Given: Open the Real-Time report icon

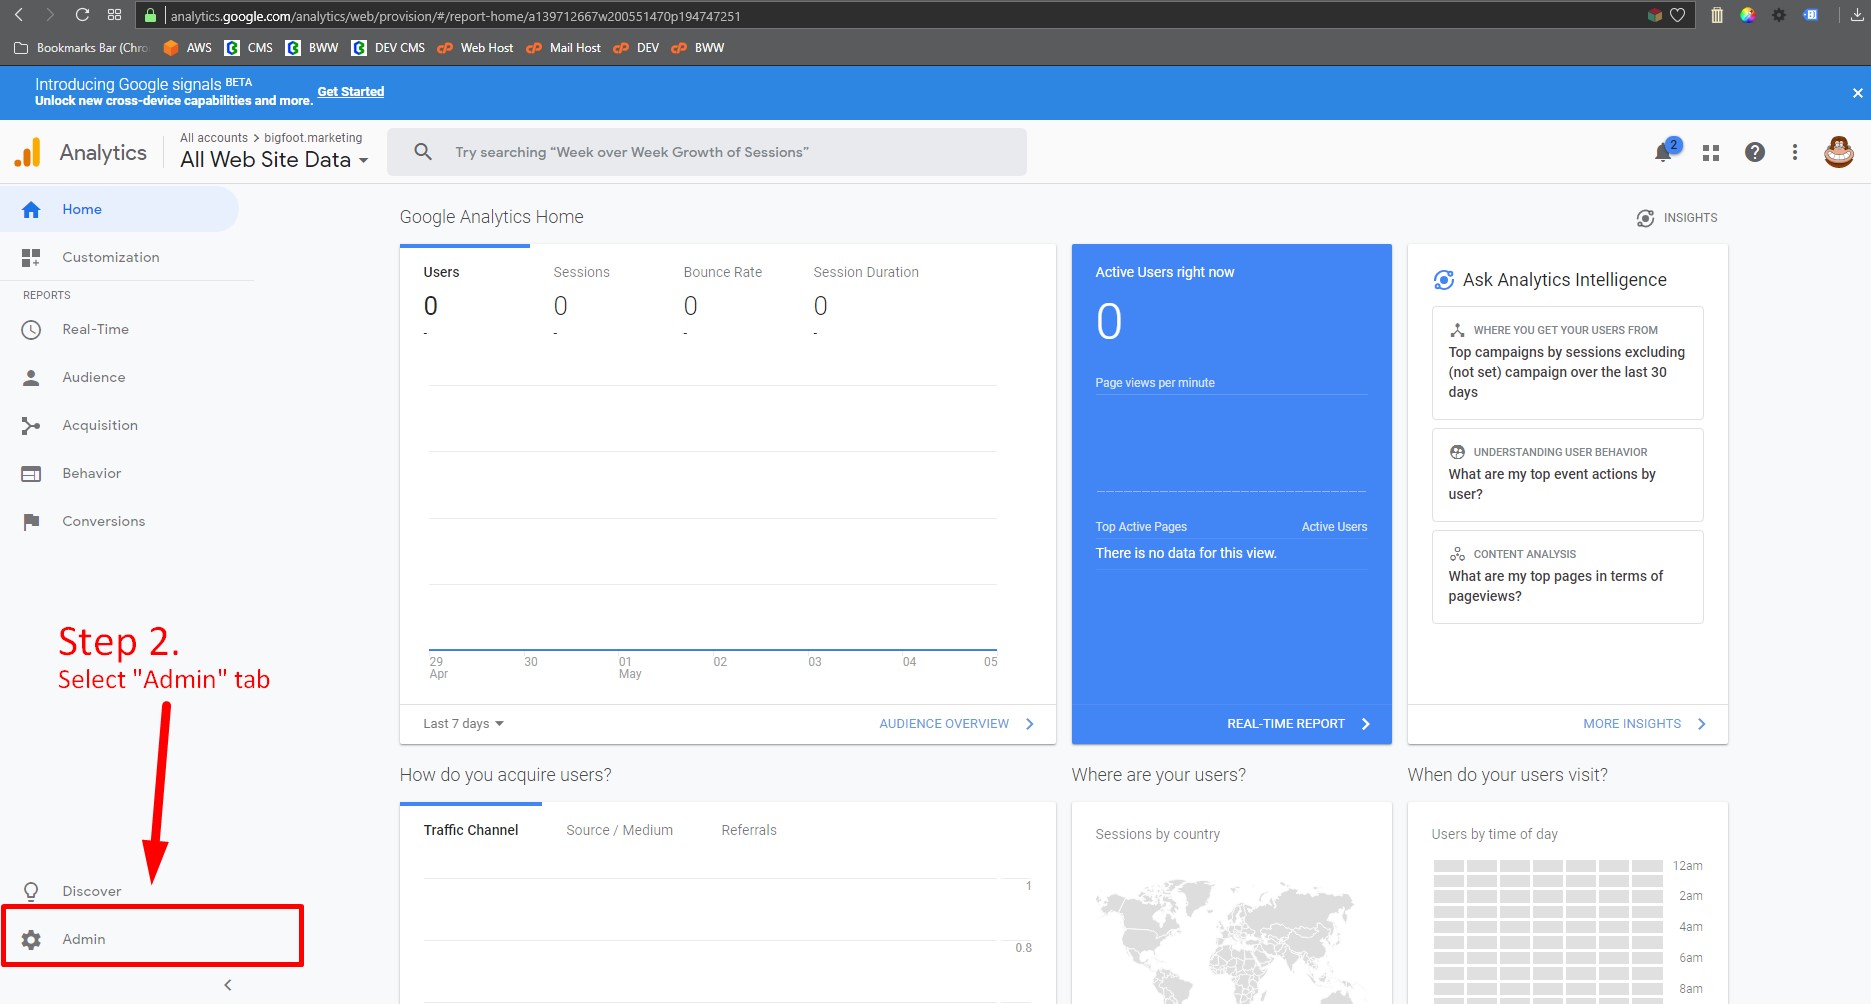Looking at the screenshot, I should pos(31,329).
